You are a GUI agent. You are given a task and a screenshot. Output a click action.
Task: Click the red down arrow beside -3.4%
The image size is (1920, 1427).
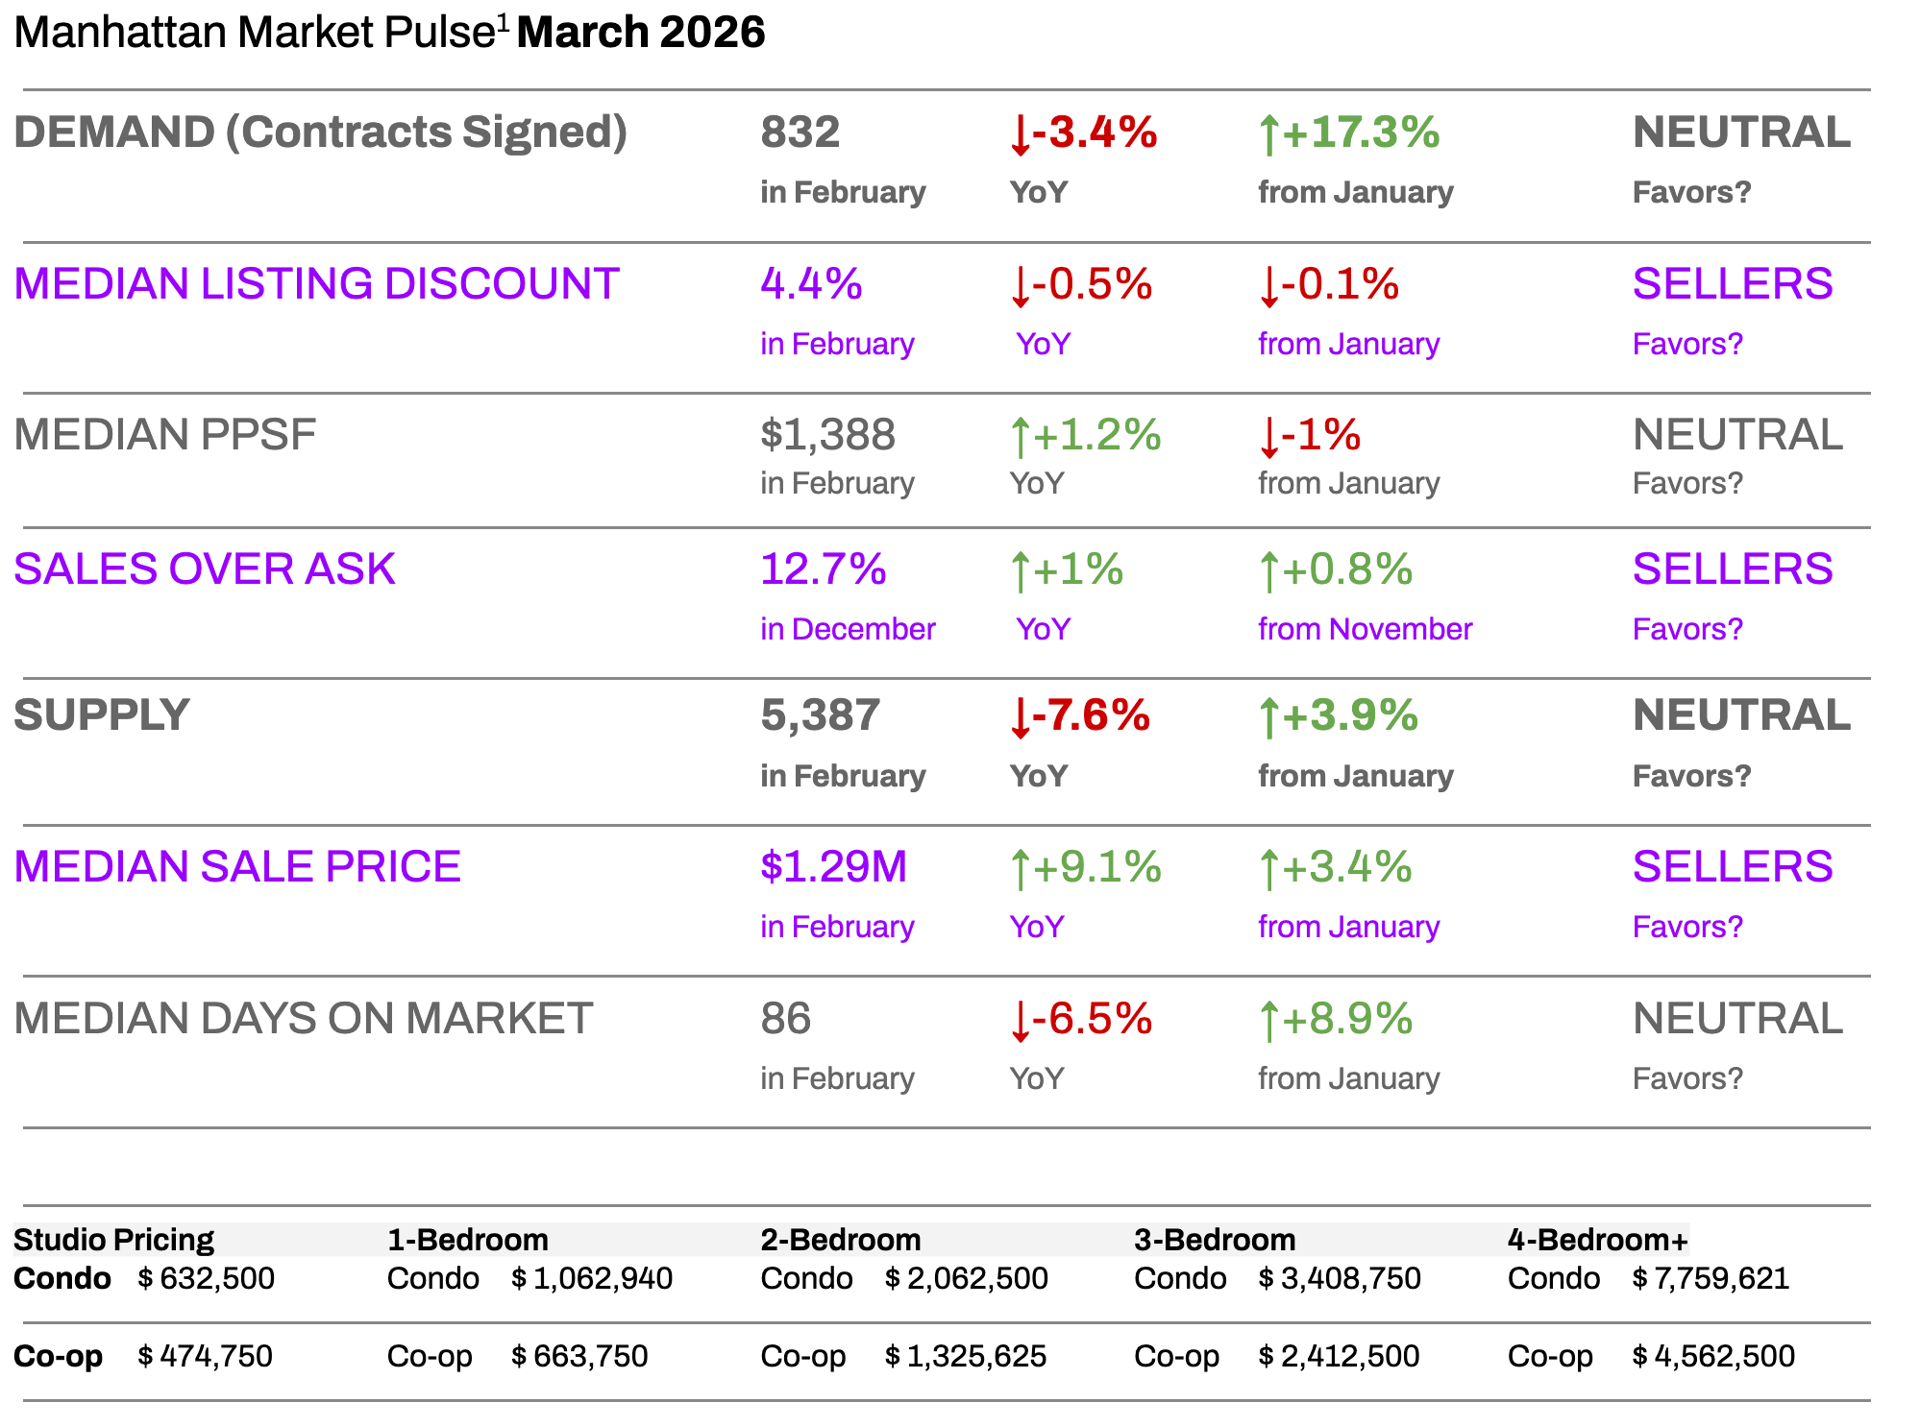(x=1019, y=135)
